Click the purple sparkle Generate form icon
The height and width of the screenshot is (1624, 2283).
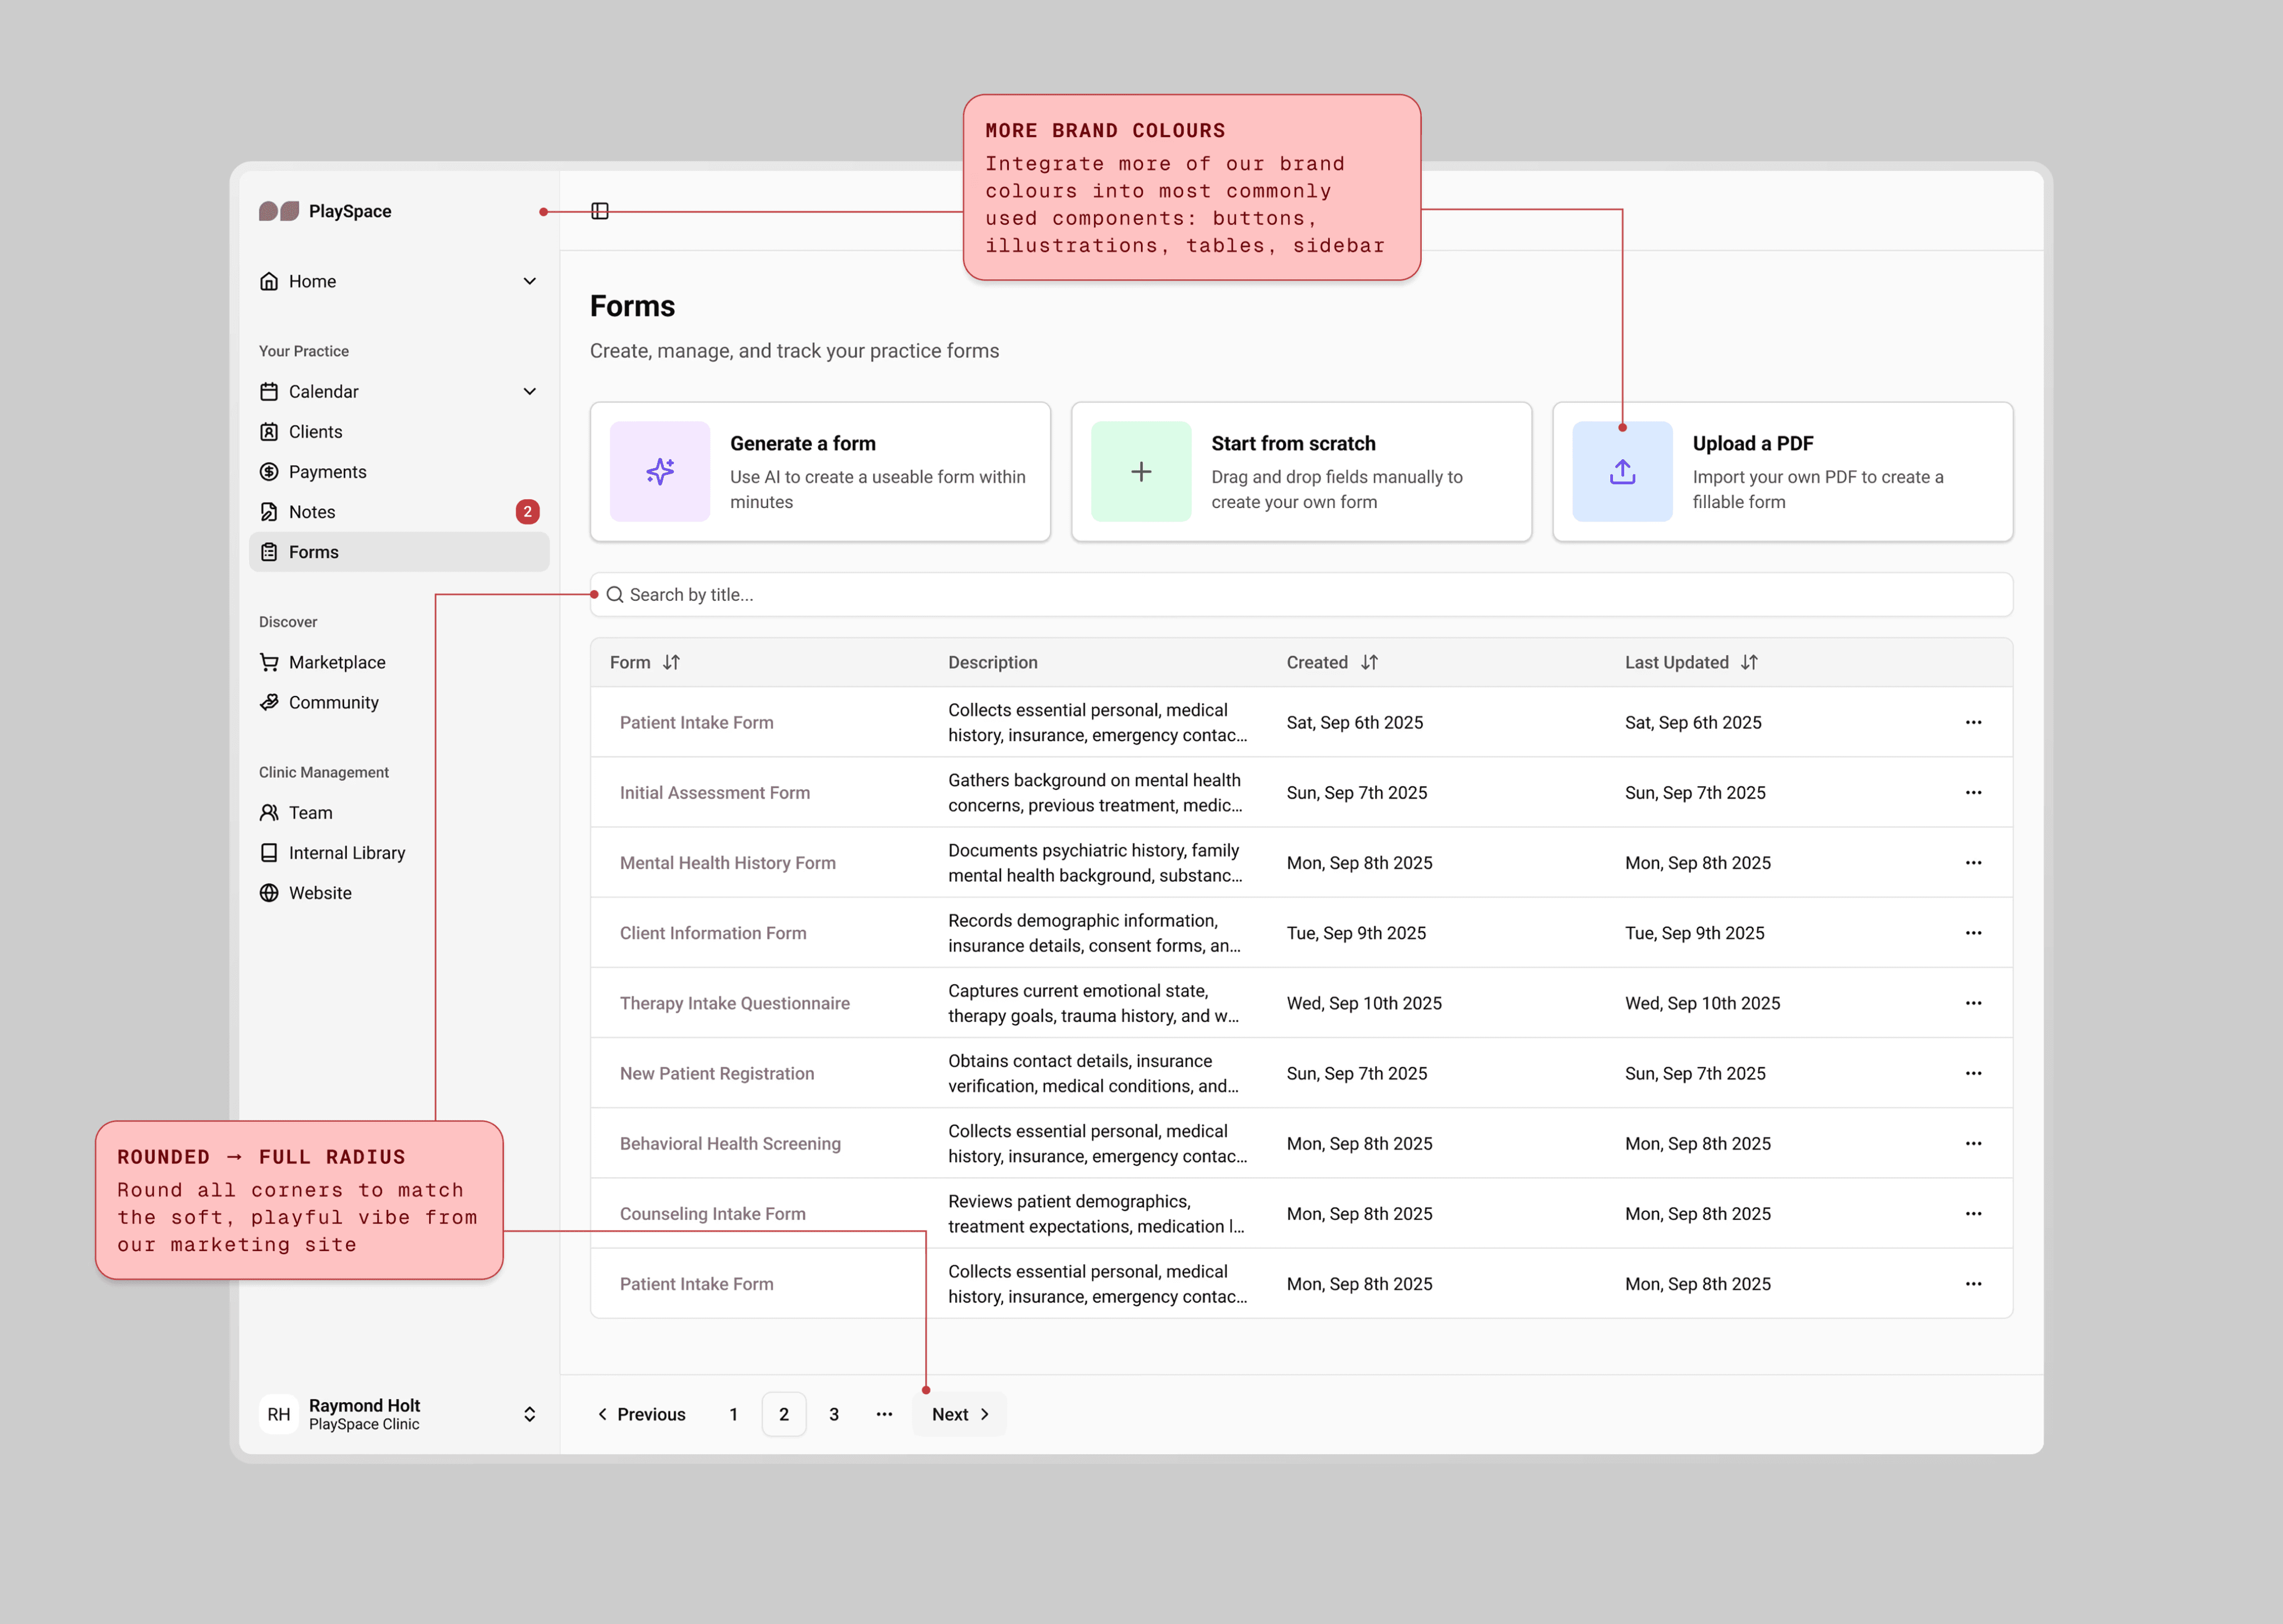(x=660, y=471)
